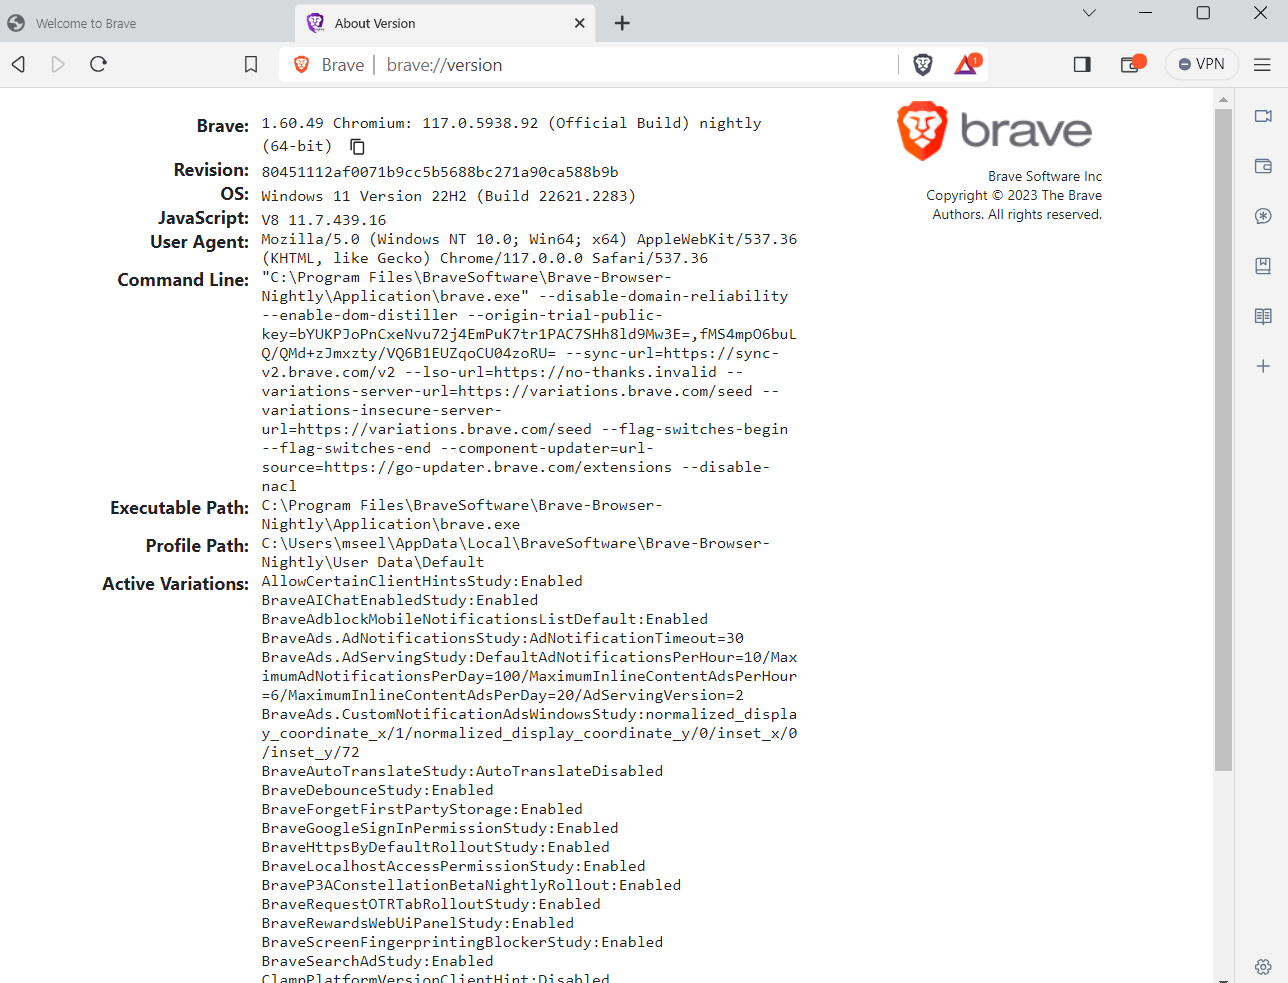Open the tab search dropdown
Image resolution: width=1288 pixels, height=983 pixels.
click(1089, 13)
